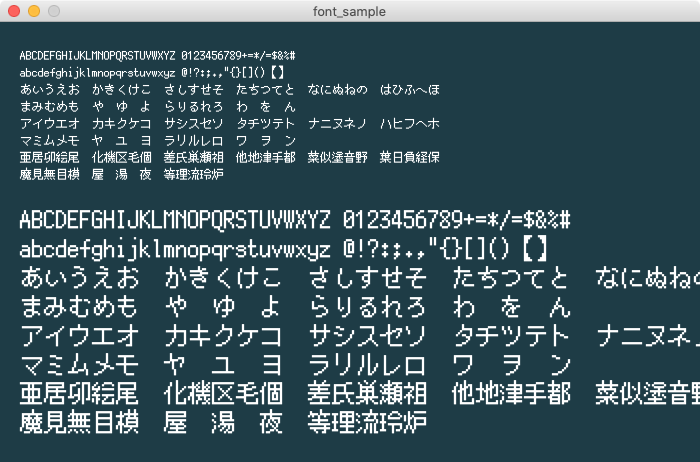Viewport: 700px width, 462px height.
Task: Click the large kanji 他地津手都 group
Action: (510, 392)
